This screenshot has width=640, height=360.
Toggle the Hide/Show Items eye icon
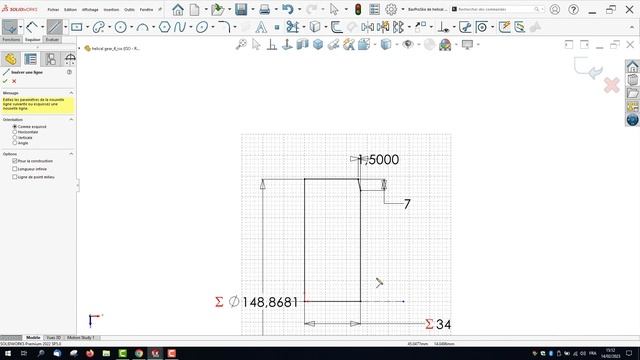(407, 44)
